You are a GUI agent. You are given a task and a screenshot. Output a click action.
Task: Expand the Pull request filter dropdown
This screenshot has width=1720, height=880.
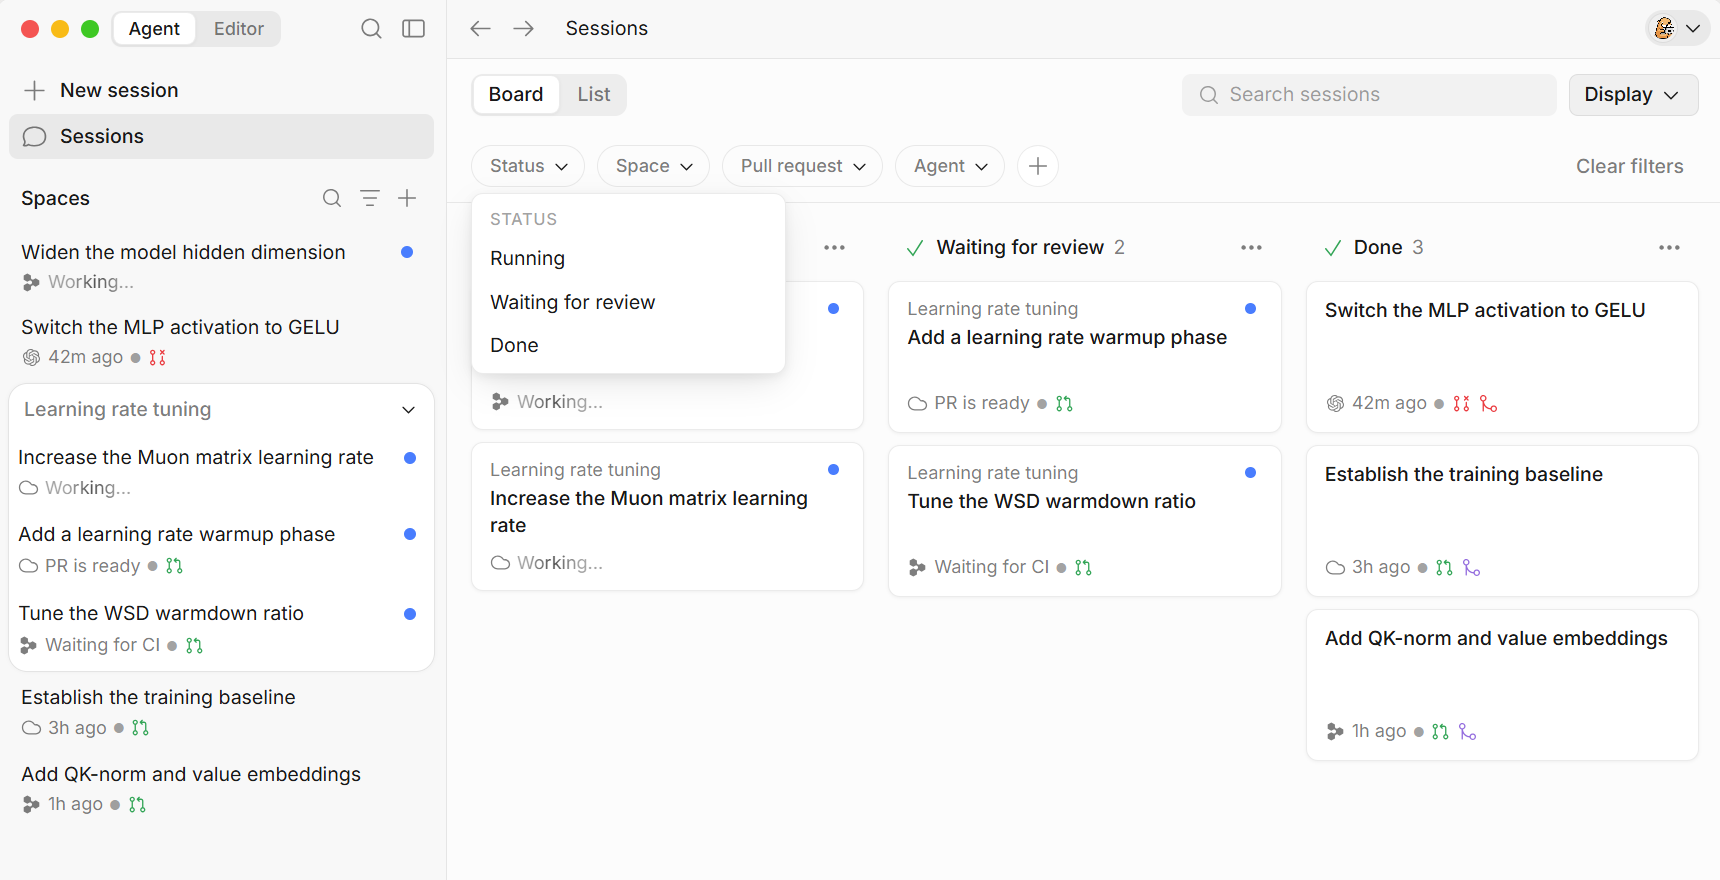click(x=802, y=166)
